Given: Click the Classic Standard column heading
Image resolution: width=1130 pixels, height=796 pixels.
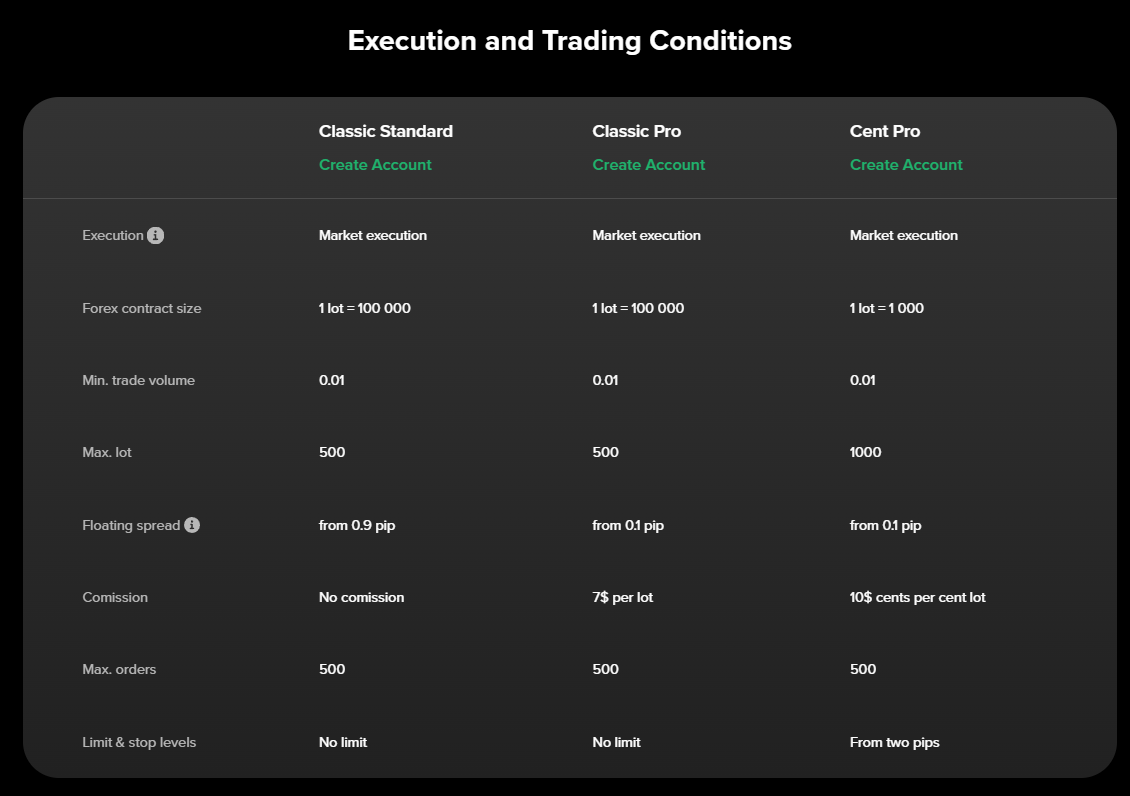Looking at the screenshot, I should [386, 131].
